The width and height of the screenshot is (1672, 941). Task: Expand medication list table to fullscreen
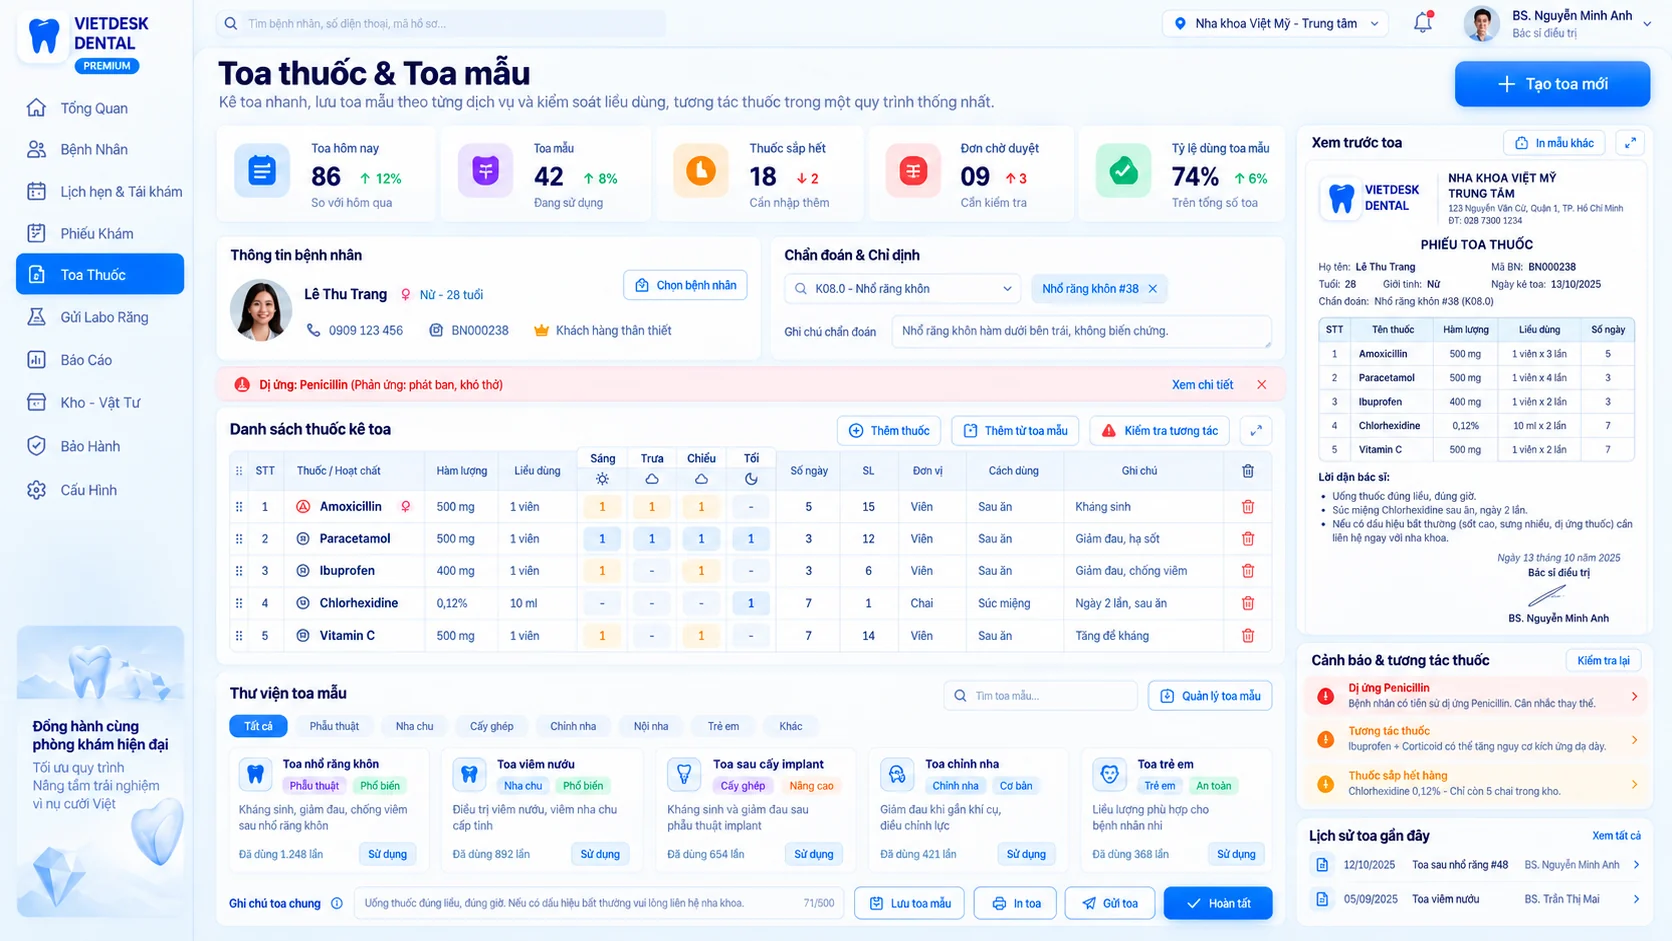[x=1256, y=431]
